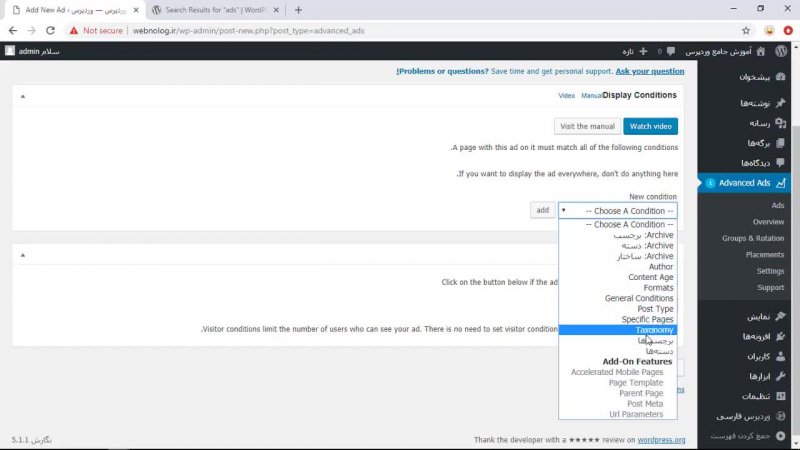
Task: Reload the page using browser refresh icon
Action: coord(53,30)
